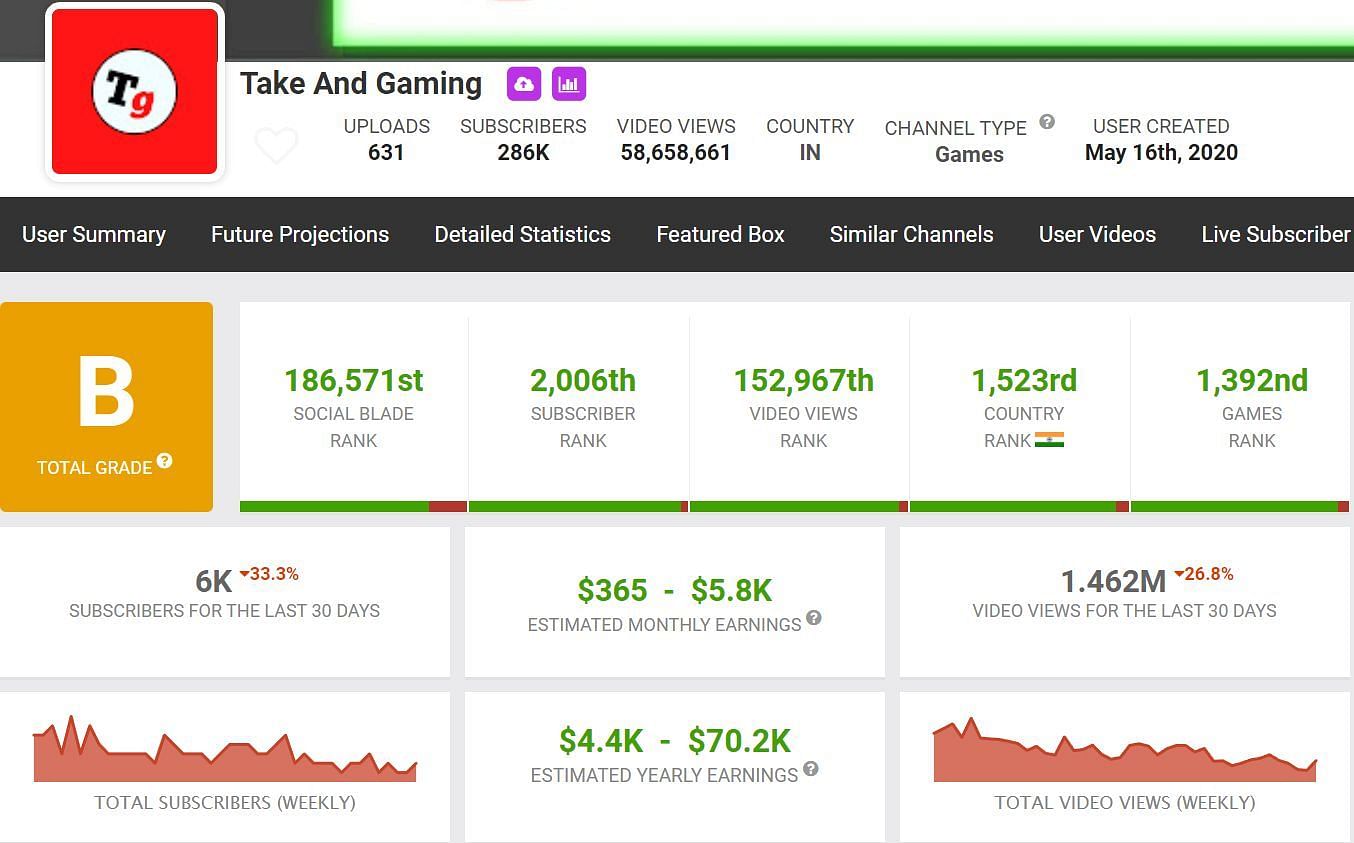Select the Featured Box tab

pyautogui.click(x=720, y=235)
